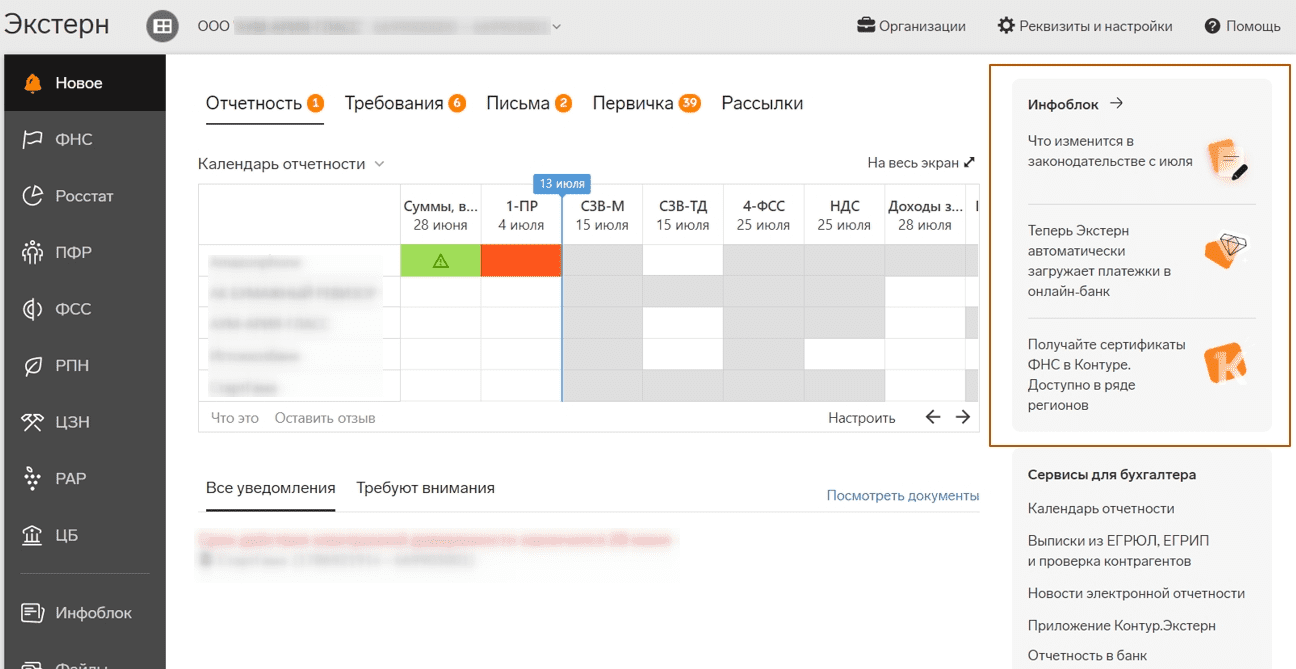The width and height of the screenshot is (1296, 669).
Task: Open the ФНС section flag icon
Action: tap(33, 139)
